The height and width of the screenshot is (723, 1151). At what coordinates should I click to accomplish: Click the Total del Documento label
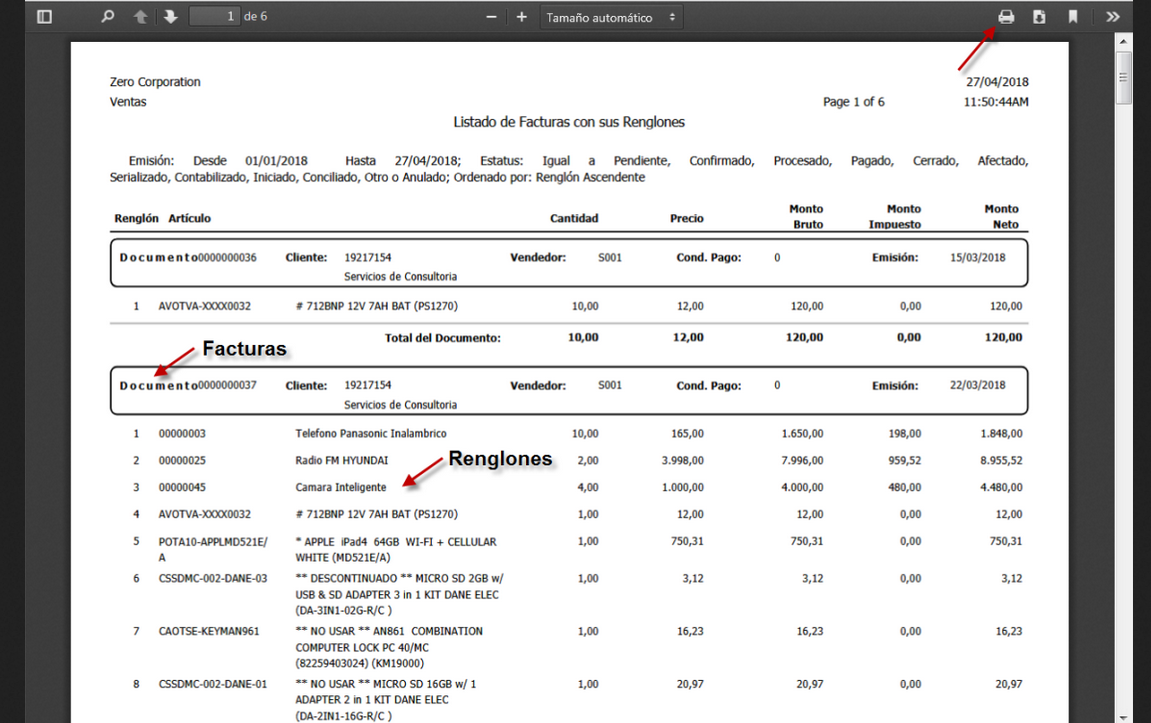[442, 338]
